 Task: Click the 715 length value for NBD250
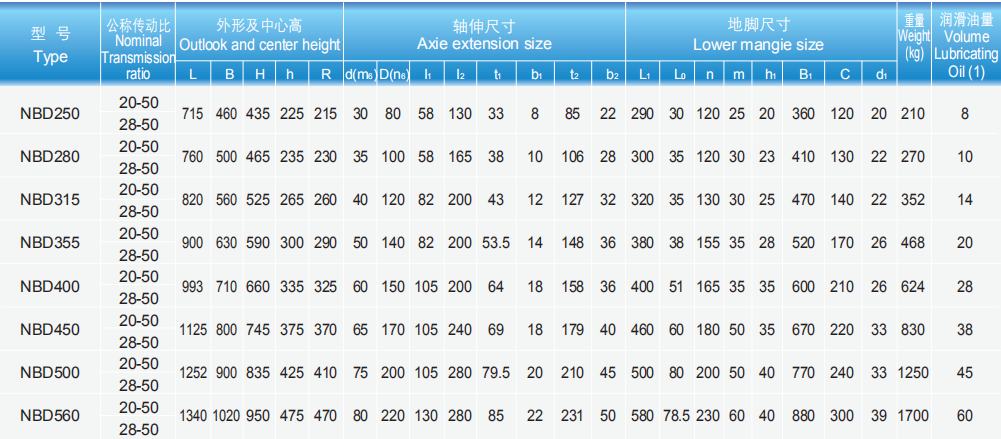[x=192, y=114]
